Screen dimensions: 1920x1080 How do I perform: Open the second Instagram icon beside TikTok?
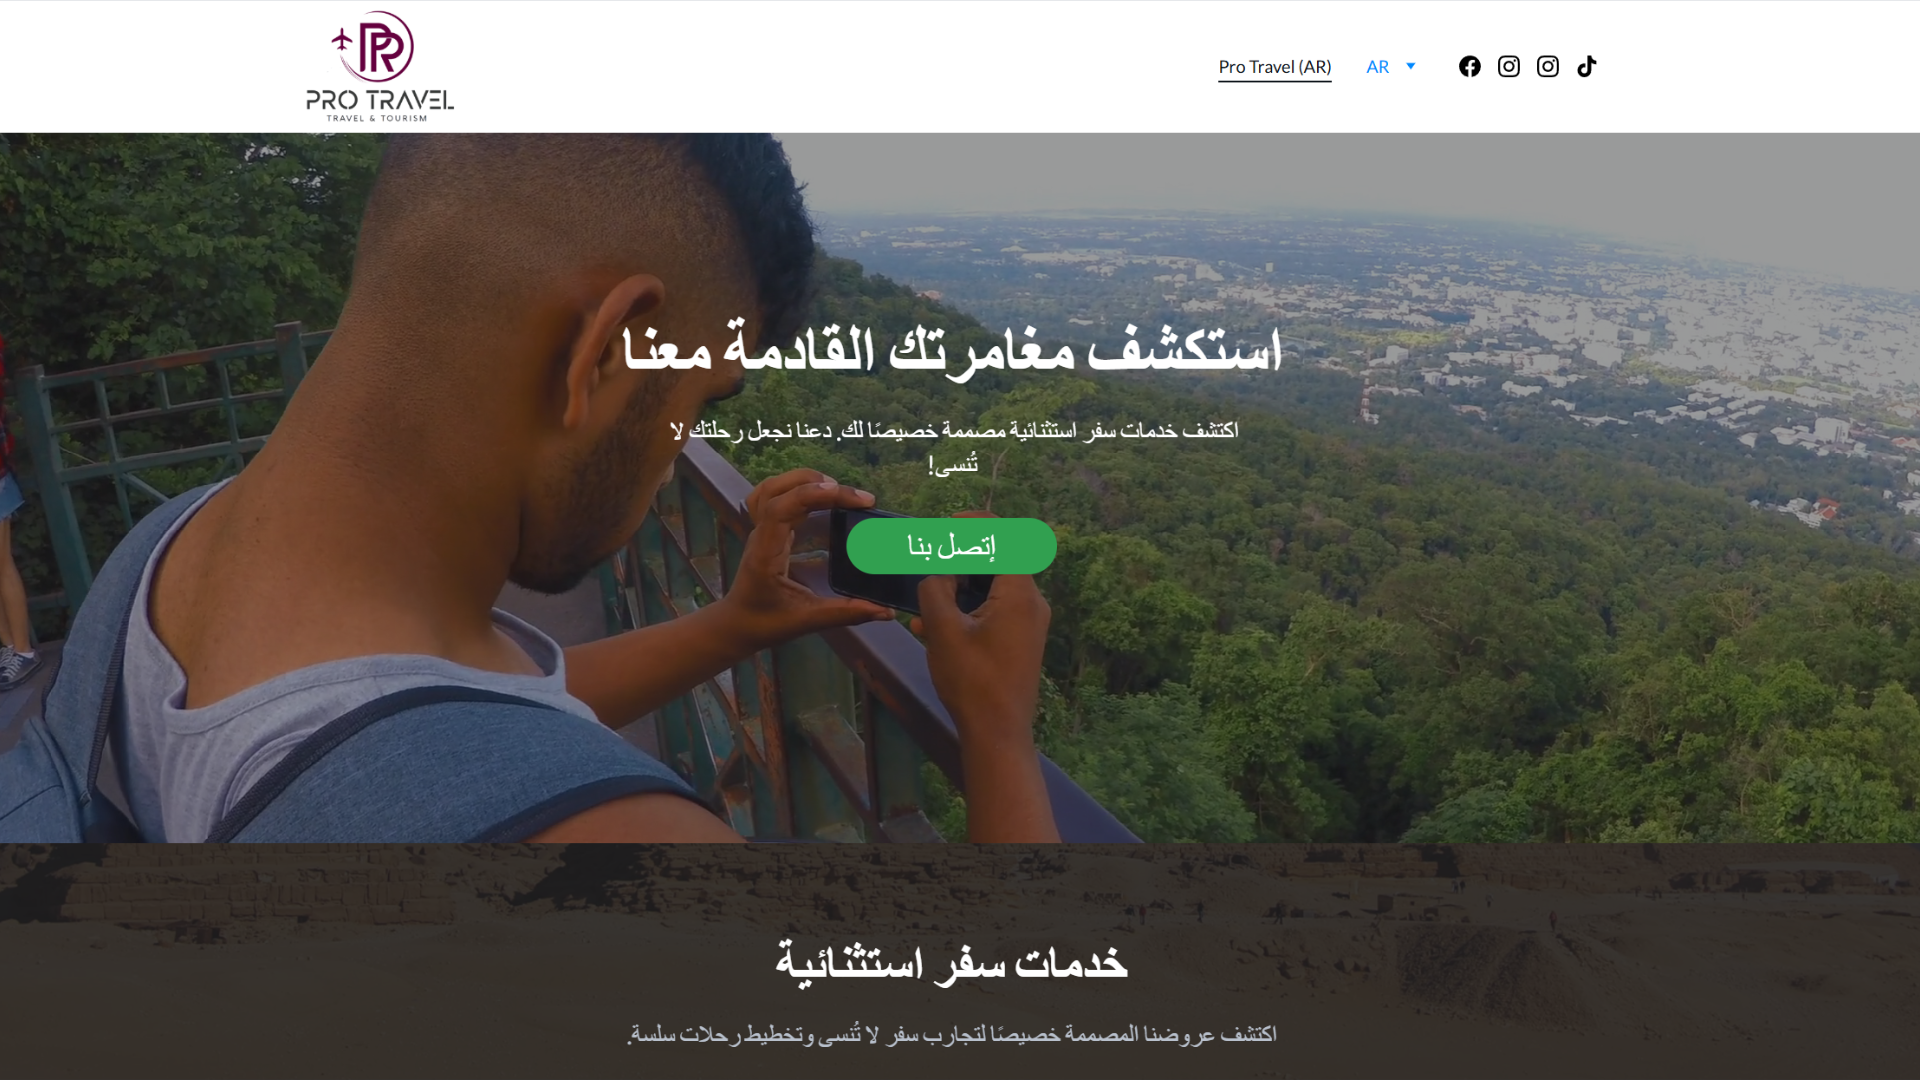click(x=1547, y=66)
